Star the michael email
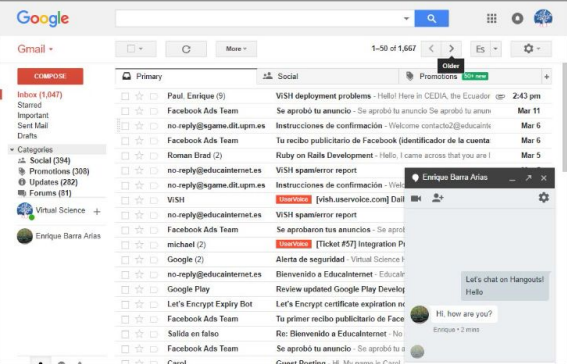 click(139, 245)
